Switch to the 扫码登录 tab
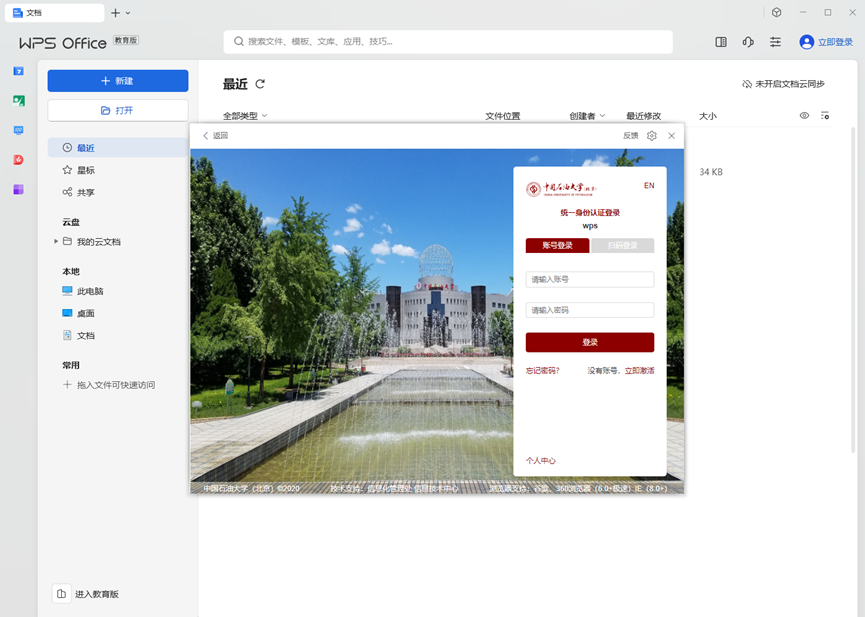 622,245
